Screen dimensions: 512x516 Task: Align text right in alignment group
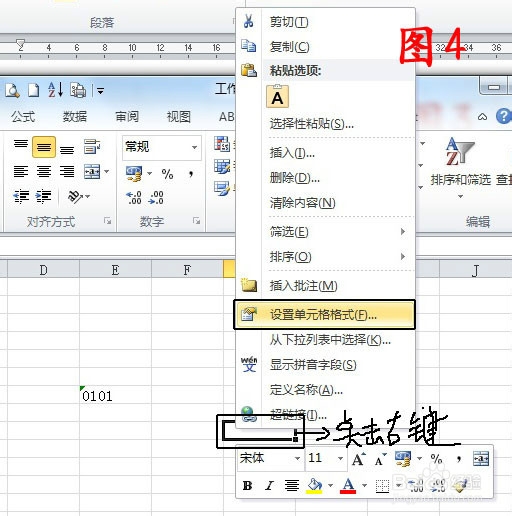point(67,171)
